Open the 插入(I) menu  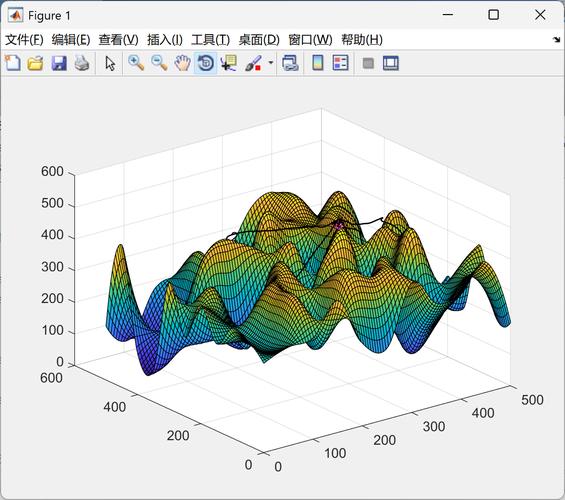165,40
